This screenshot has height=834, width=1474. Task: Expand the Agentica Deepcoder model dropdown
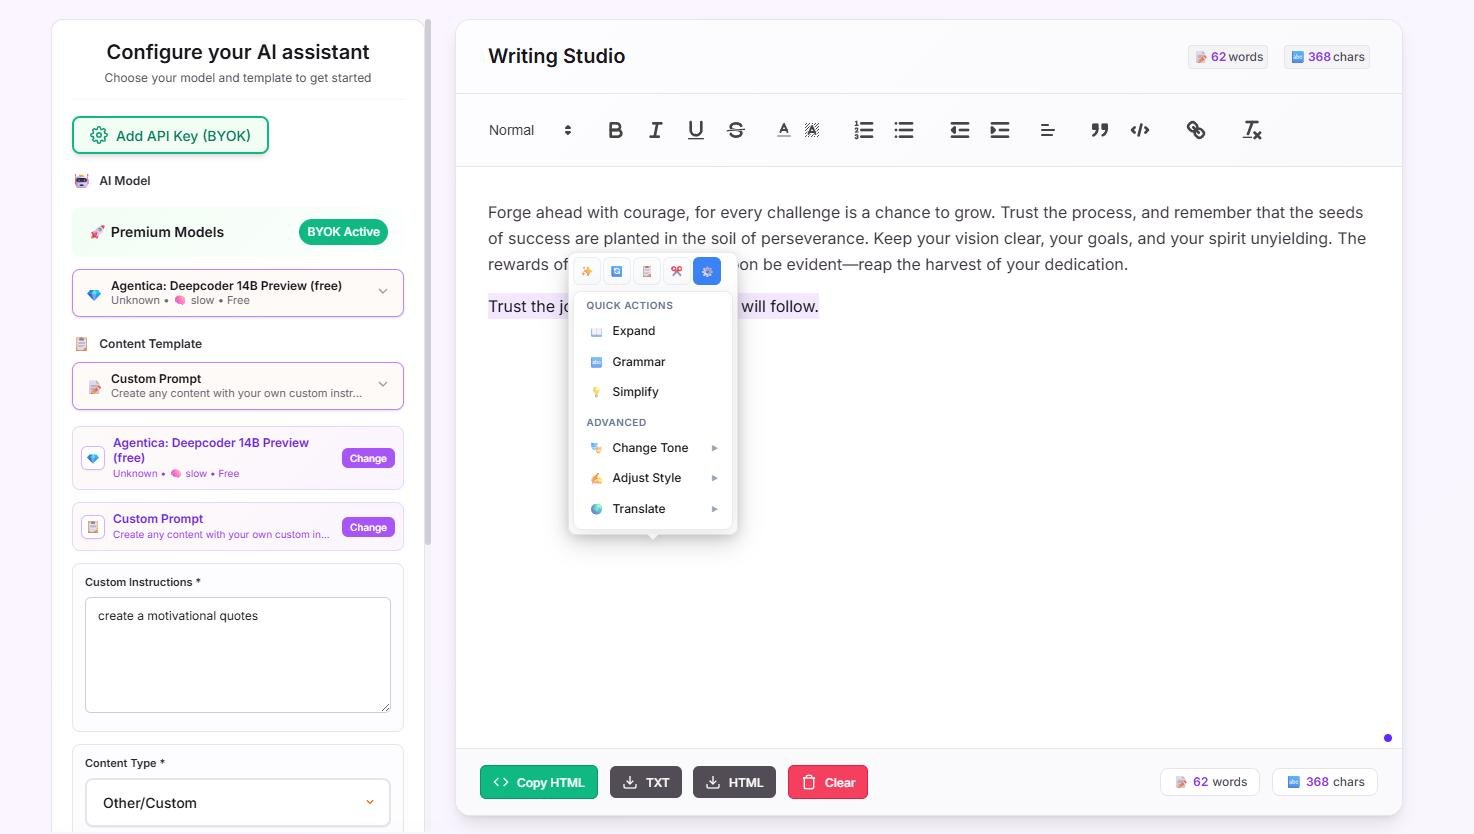click(238, 293)
